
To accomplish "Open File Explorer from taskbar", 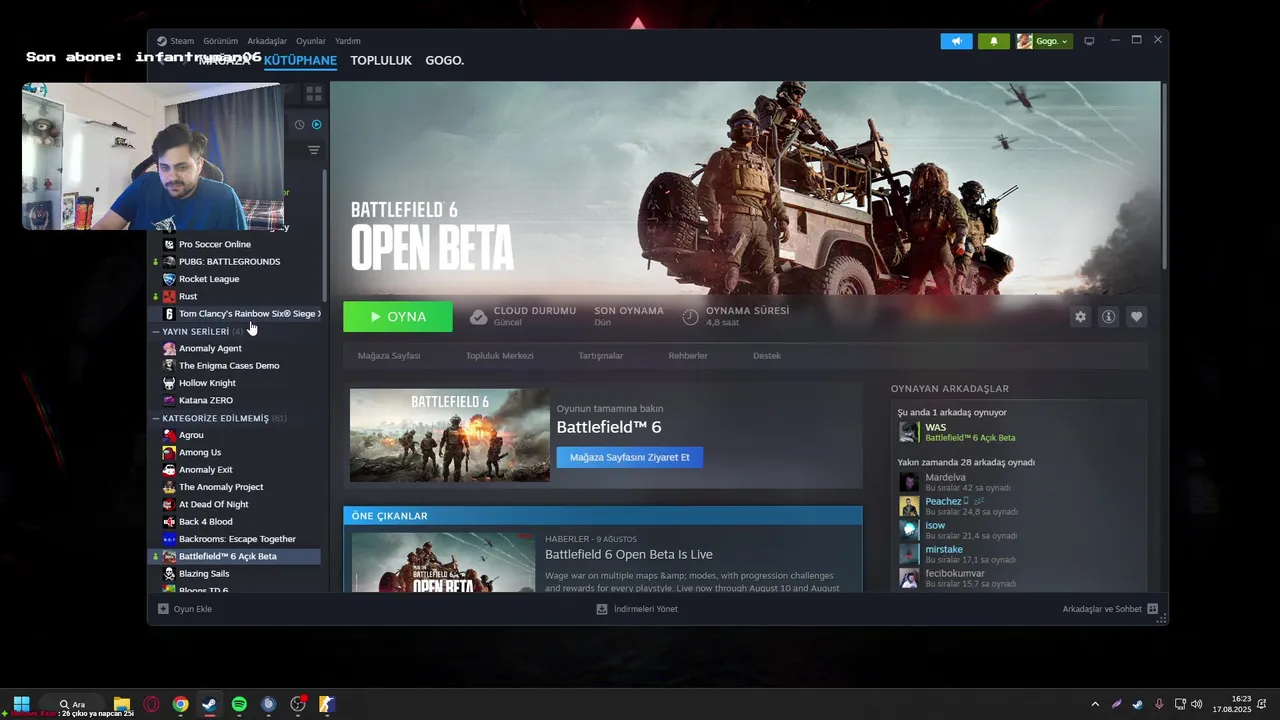I will (x=122, y=704).
